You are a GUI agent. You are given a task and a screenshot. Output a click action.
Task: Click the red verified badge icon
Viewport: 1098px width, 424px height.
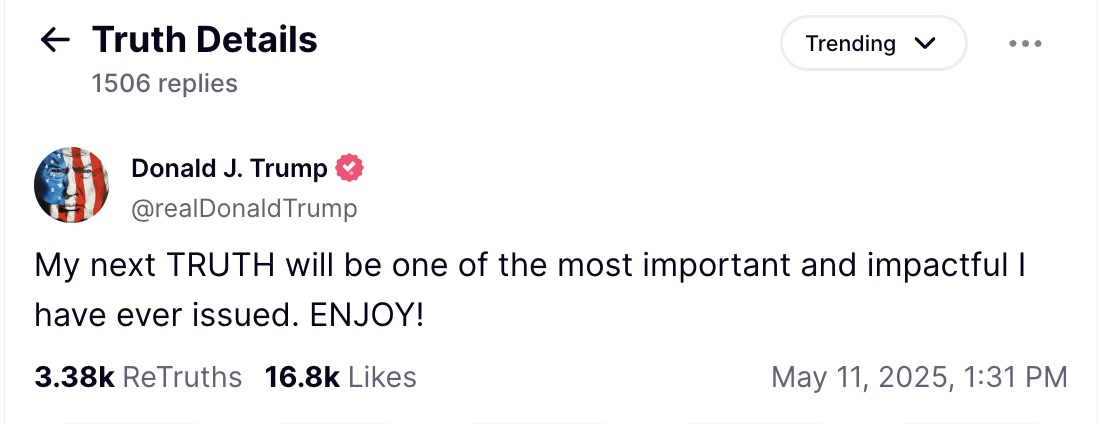click(x=349, y=168)
